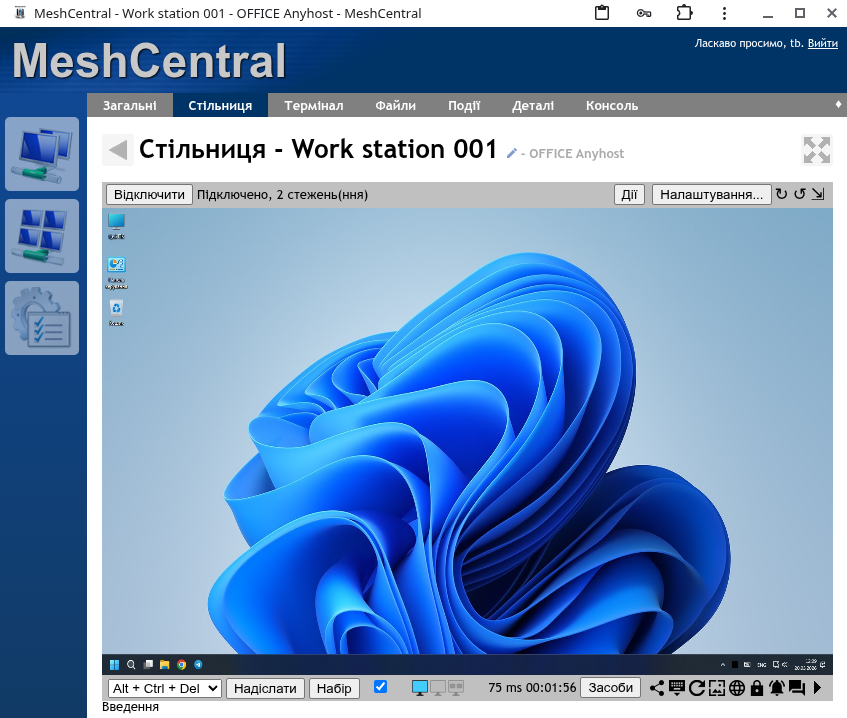Go back using the left arrow beside Стільниця title
Viewport: 847px width, 718px height.
pyautogui.click(x=118, y=150)
